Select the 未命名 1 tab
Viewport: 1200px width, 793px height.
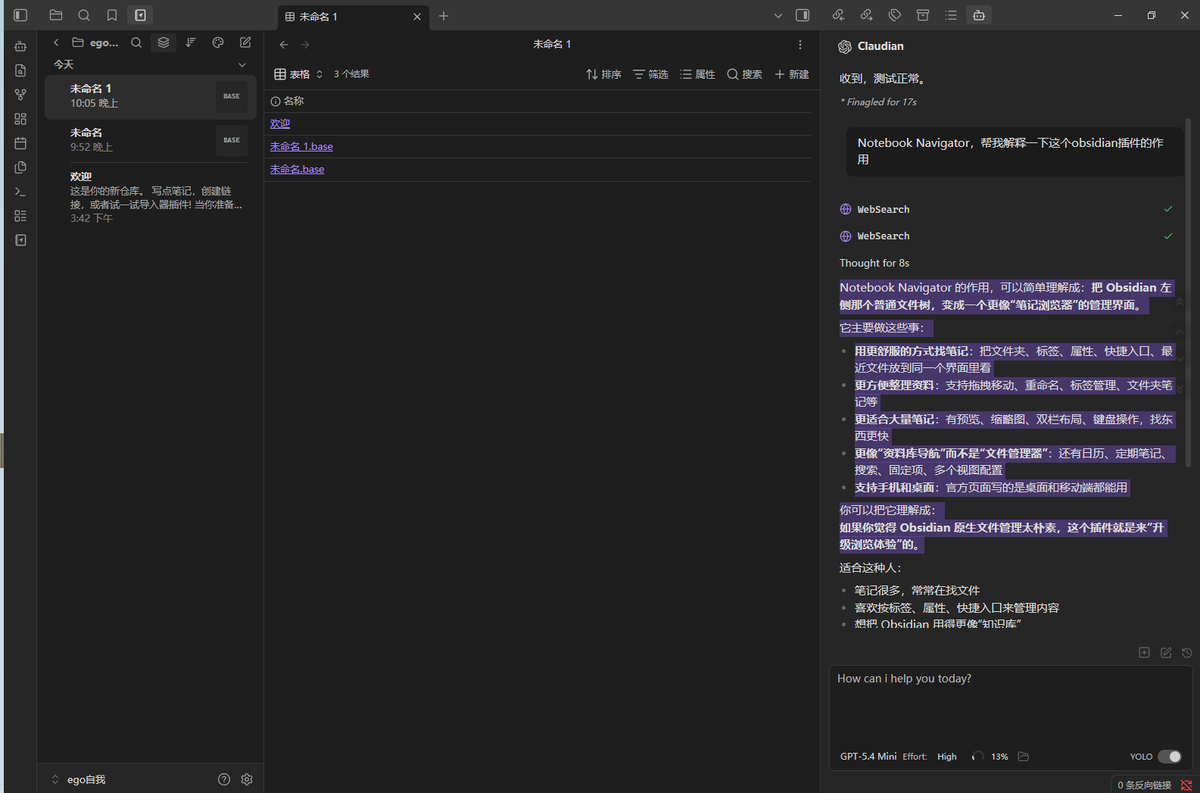click(x=354, y=16)
